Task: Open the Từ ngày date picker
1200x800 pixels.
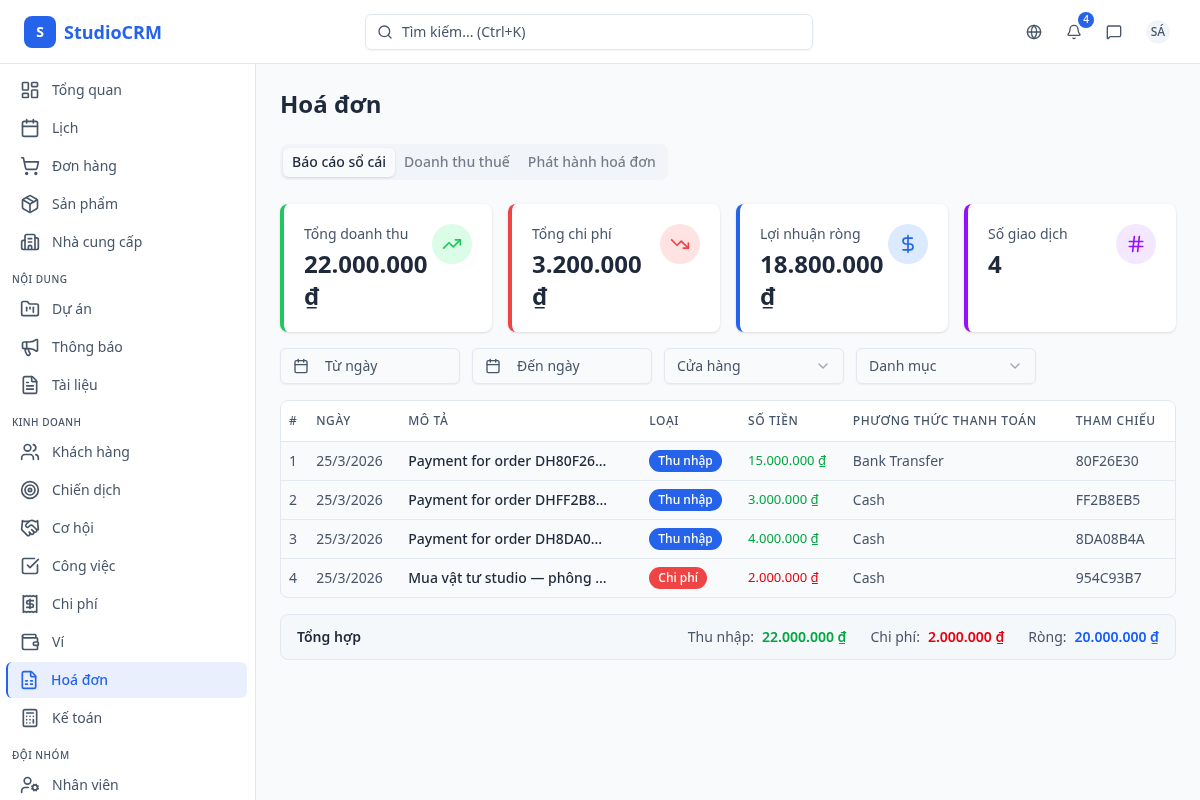Action: [x=370, y=366]
